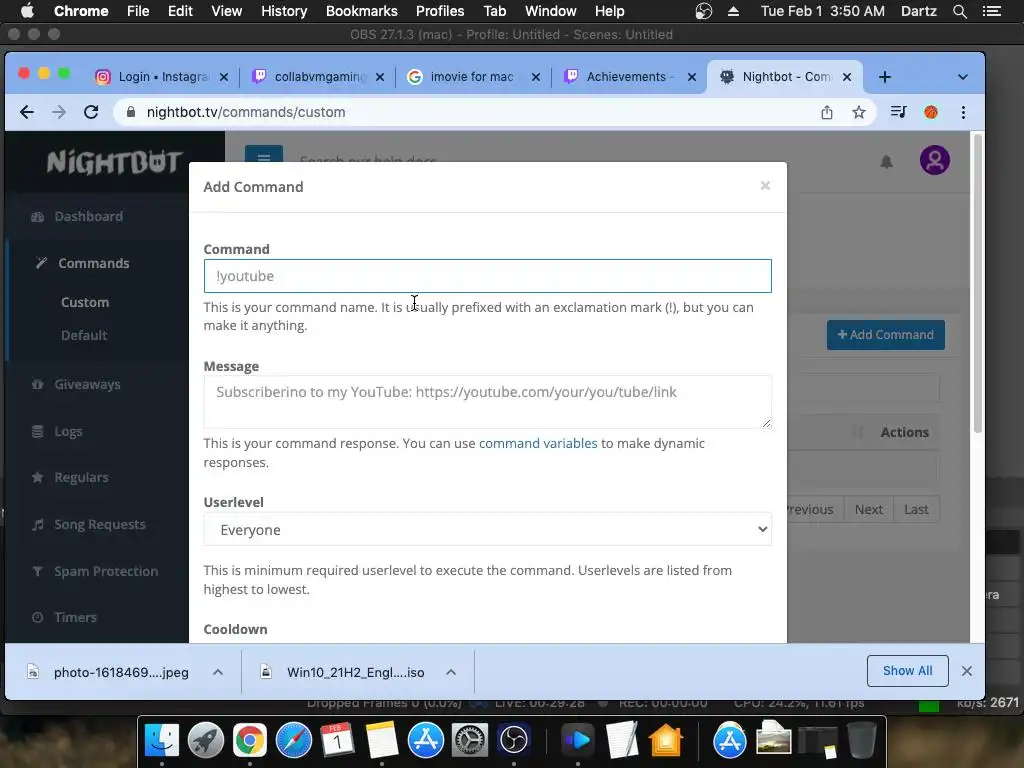Image resolution: width=1024 pixels, height=768 pixels.
Task: Open the media control playlist icon
Action: [x=899, y=112]
